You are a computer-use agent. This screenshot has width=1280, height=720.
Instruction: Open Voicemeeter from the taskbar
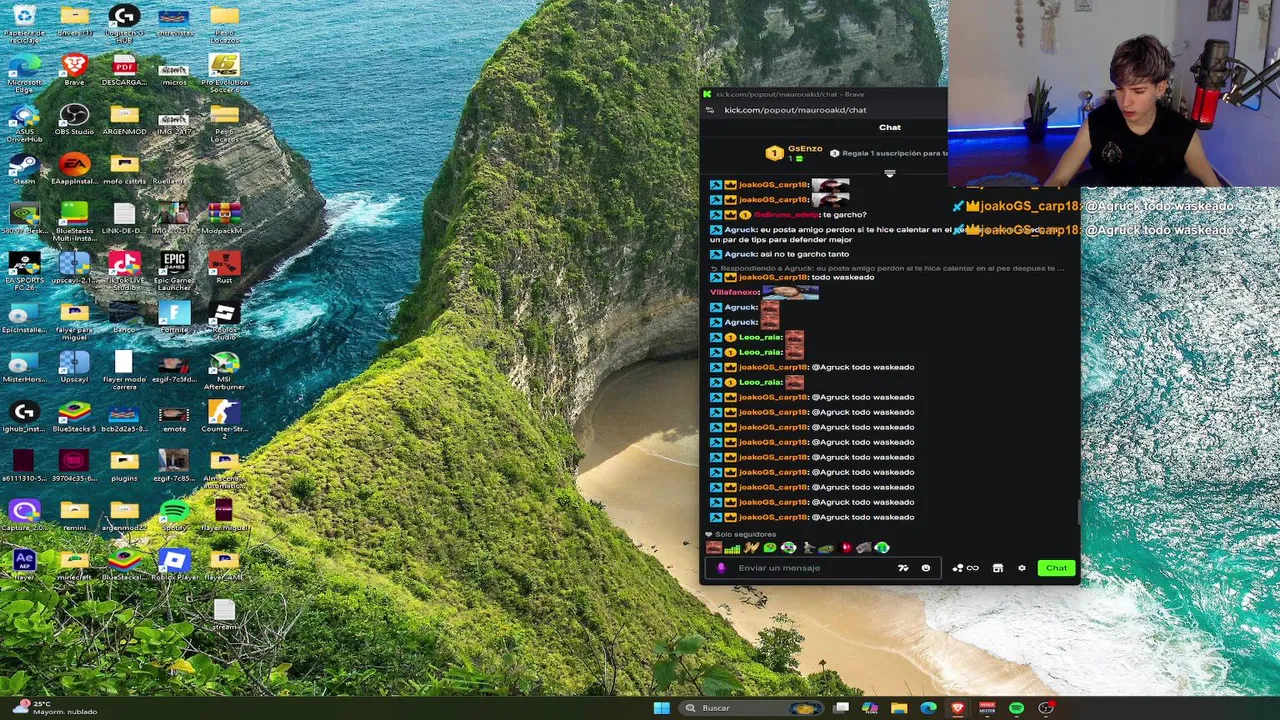(x=987, y=708)
